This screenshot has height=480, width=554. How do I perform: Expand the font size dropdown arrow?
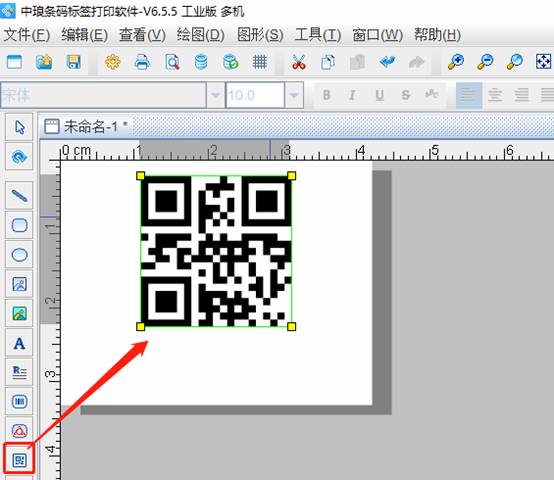click(x=294, y=95)
